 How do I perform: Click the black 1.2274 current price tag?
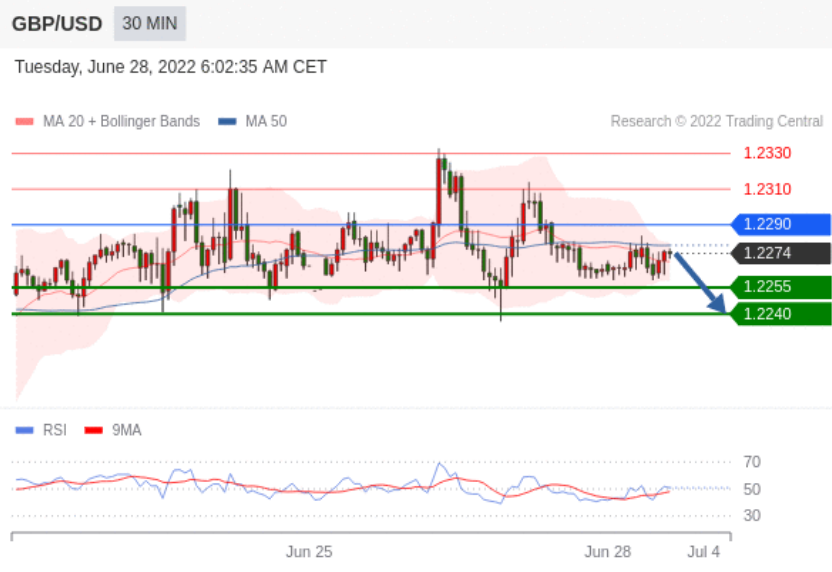[781, 253]
